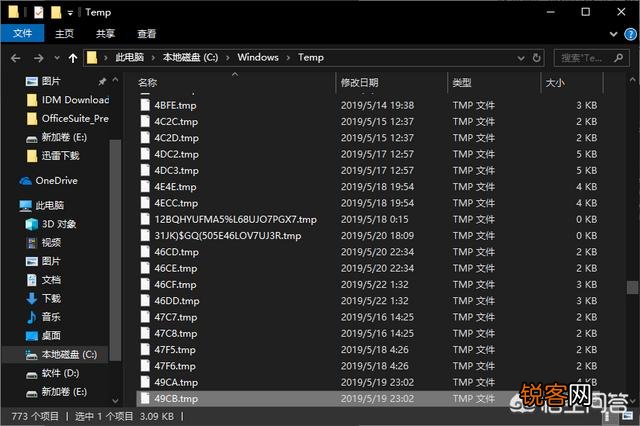Select OneDrive in the navigation pane
The width and height of the screenshot is (640, 426).
pyautogui.click(x=49, y=181)
